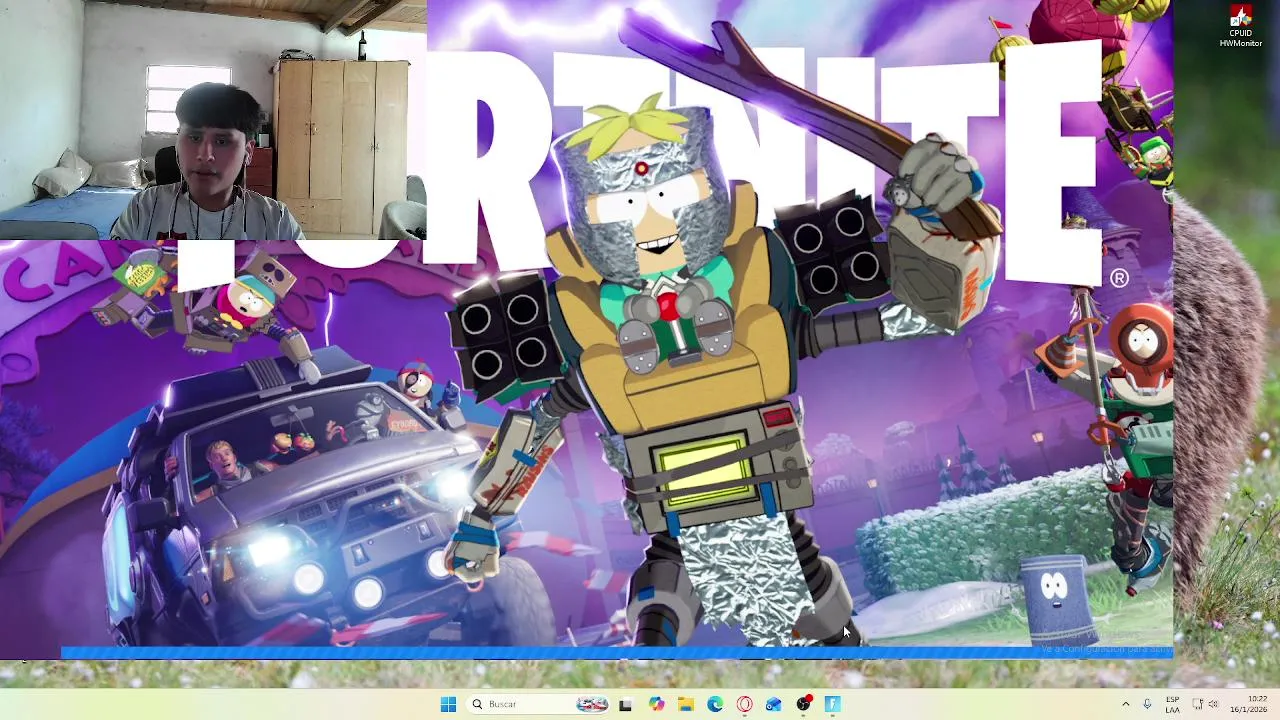Open volume control tray icon
The height and width of the screenshot is (720, 1280).
1215,704
